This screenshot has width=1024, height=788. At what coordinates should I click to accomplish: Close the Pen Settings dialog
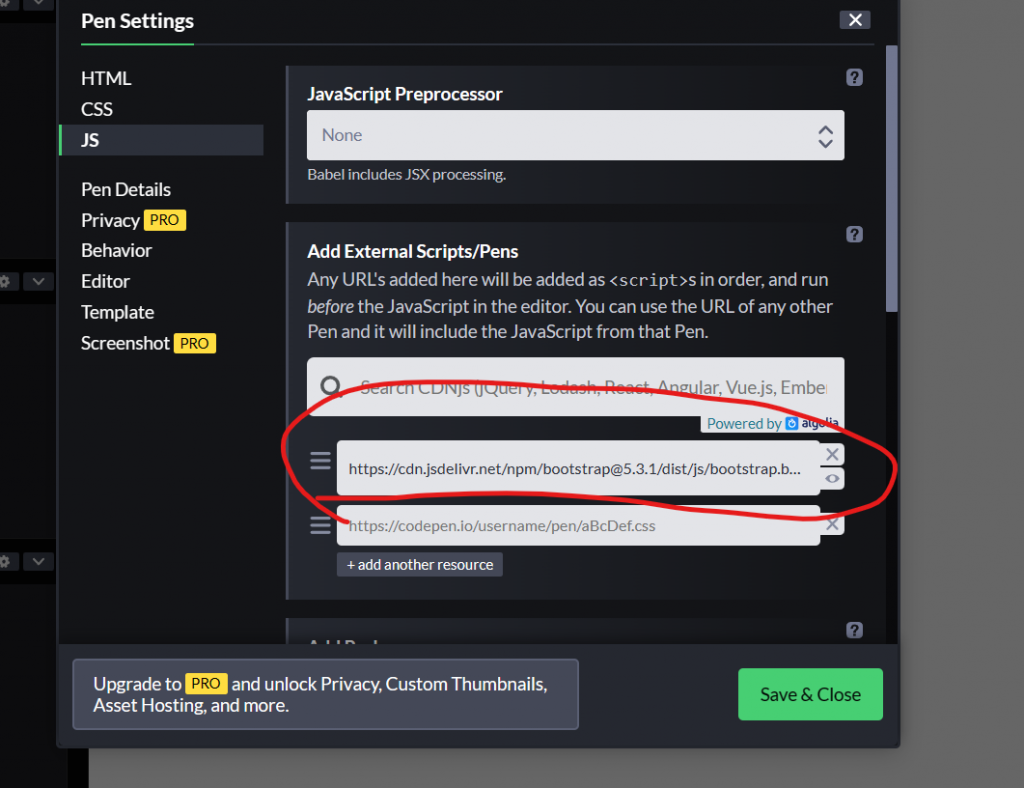(x=855, y=20)
